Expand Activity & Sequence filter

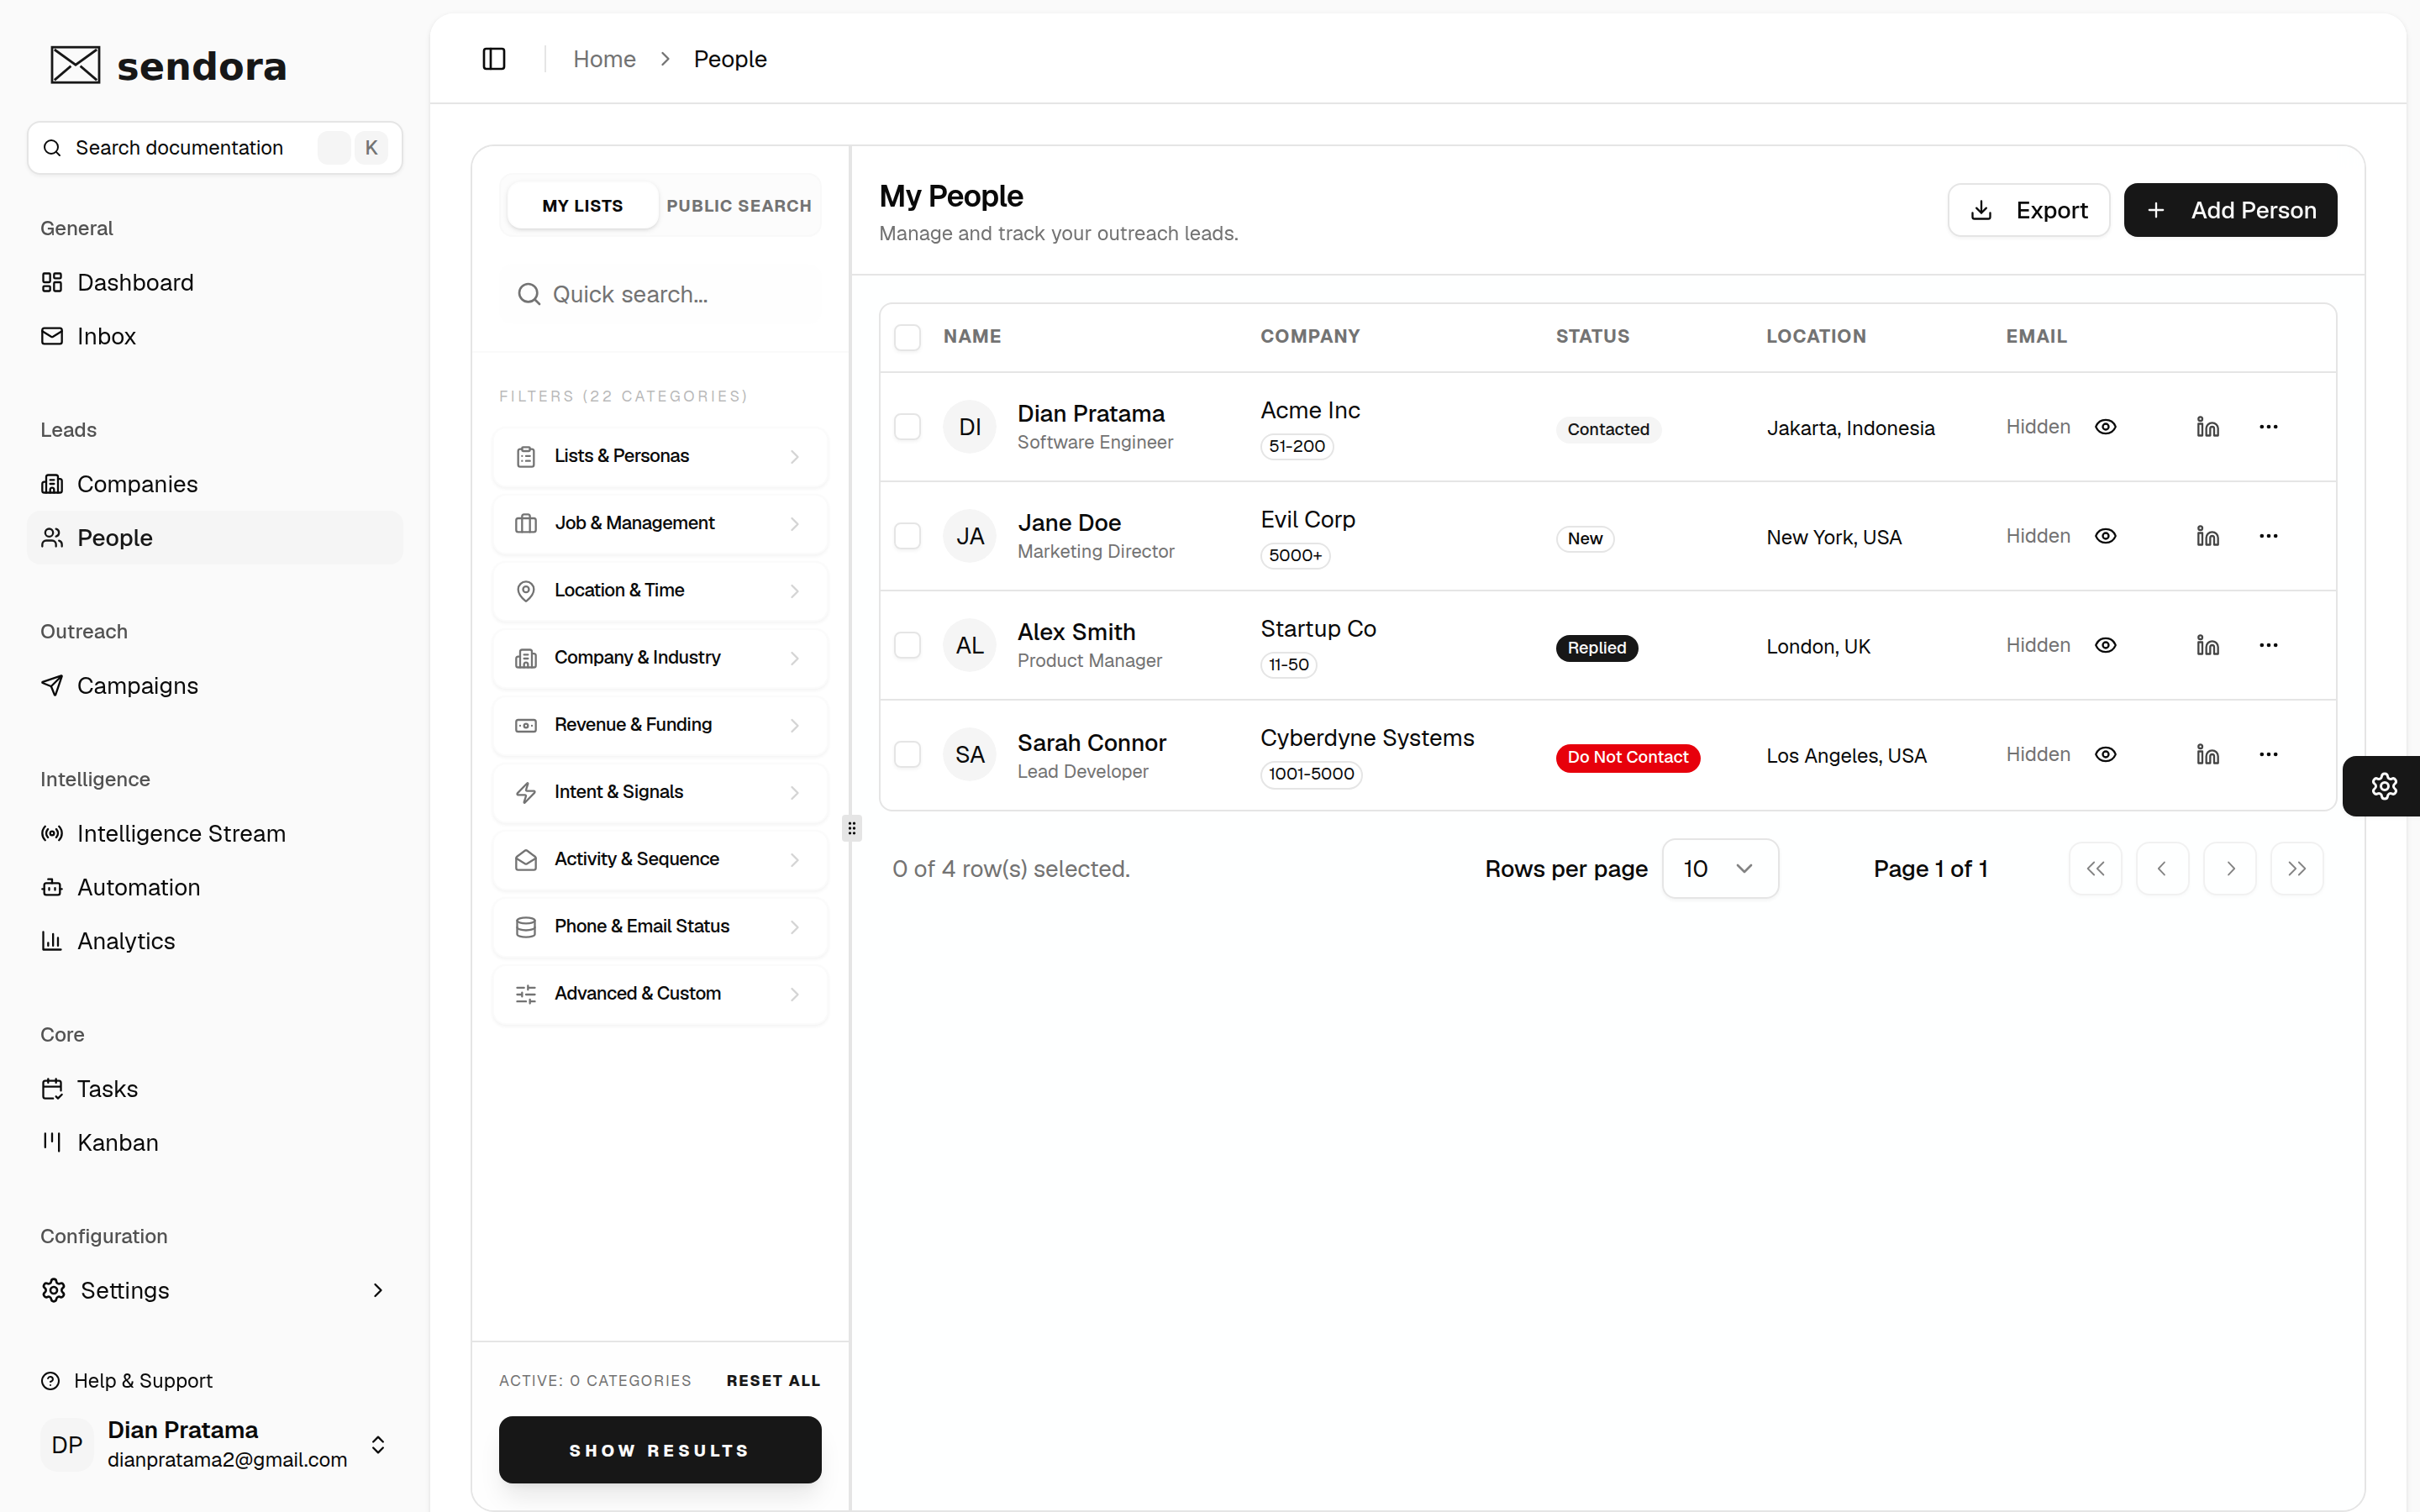point(660,859)
